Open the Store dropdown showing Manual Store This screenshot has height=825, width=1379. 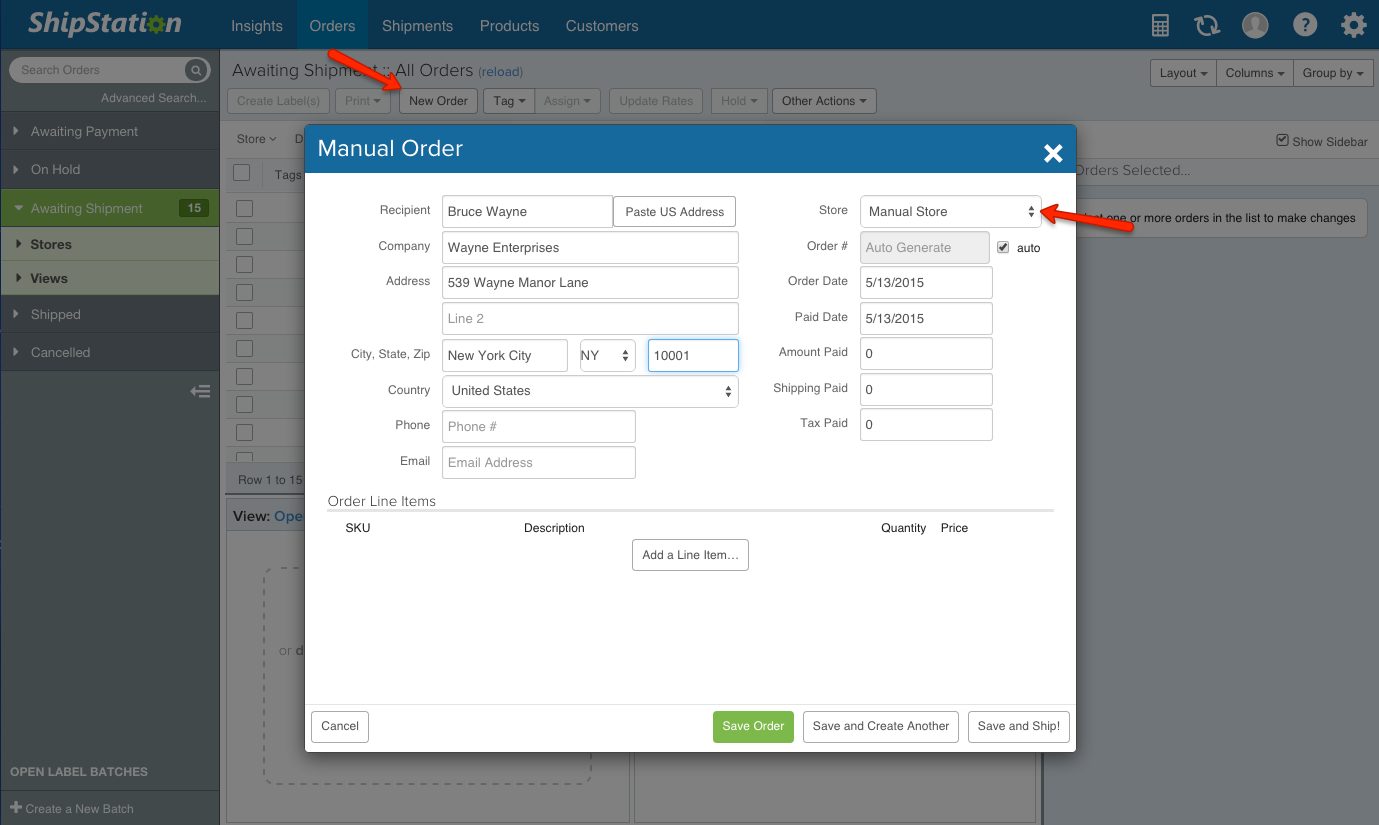tap(950, 212)
